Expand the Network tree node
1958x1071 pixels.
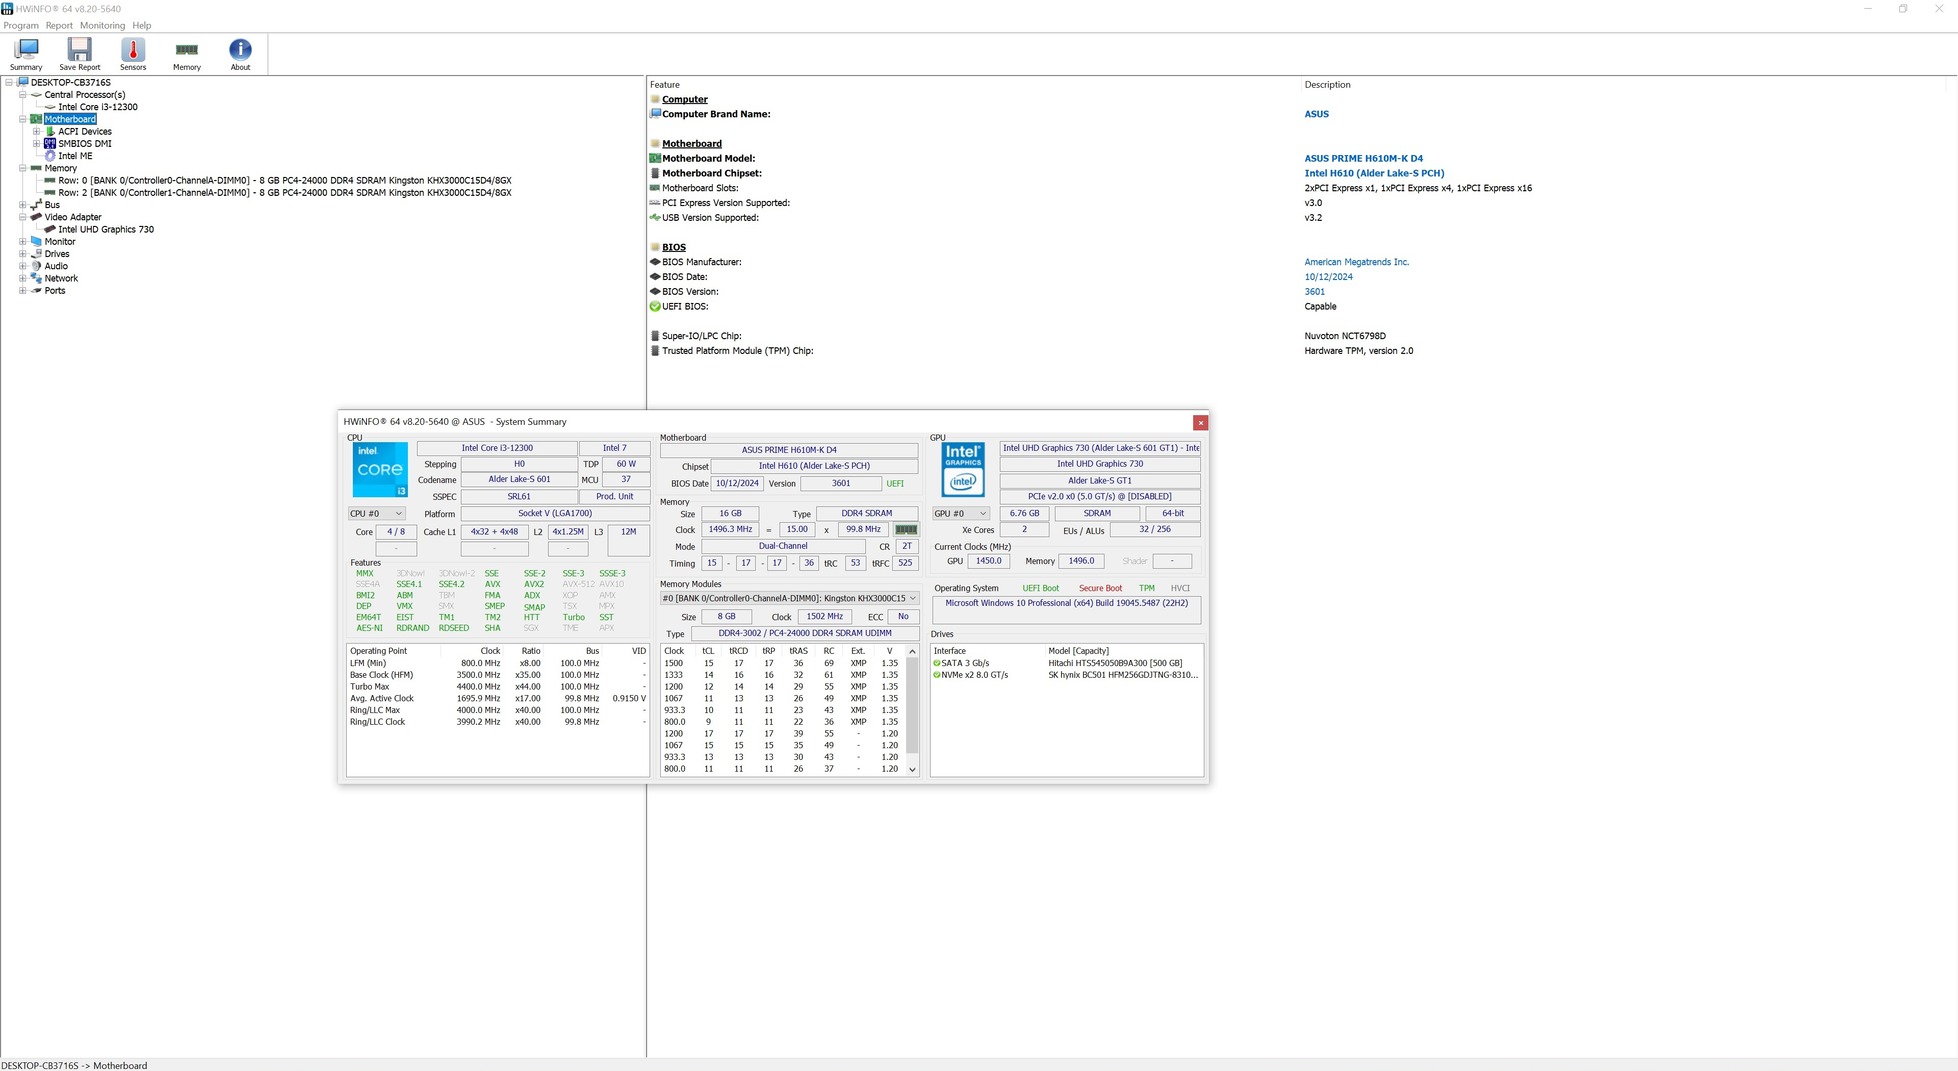[23, 278]
